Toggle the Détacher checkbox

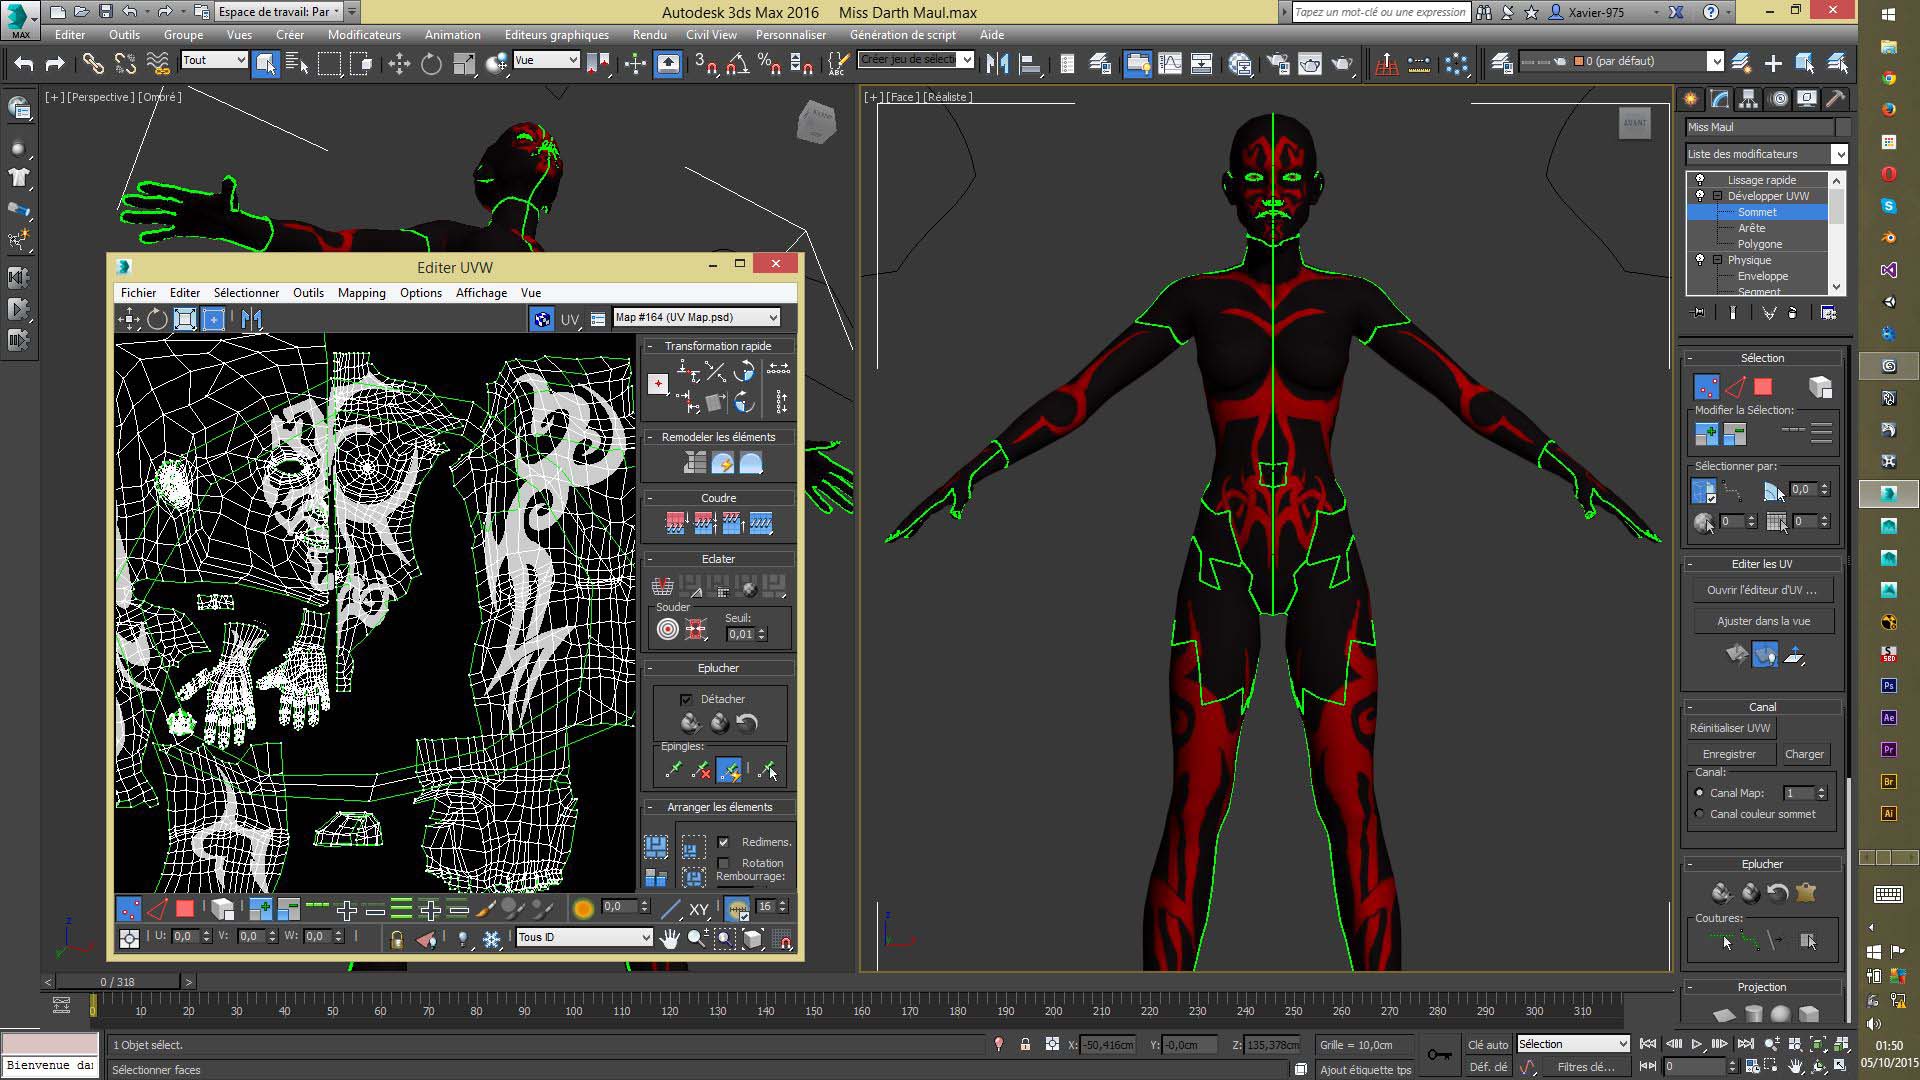tap(686, 699)
